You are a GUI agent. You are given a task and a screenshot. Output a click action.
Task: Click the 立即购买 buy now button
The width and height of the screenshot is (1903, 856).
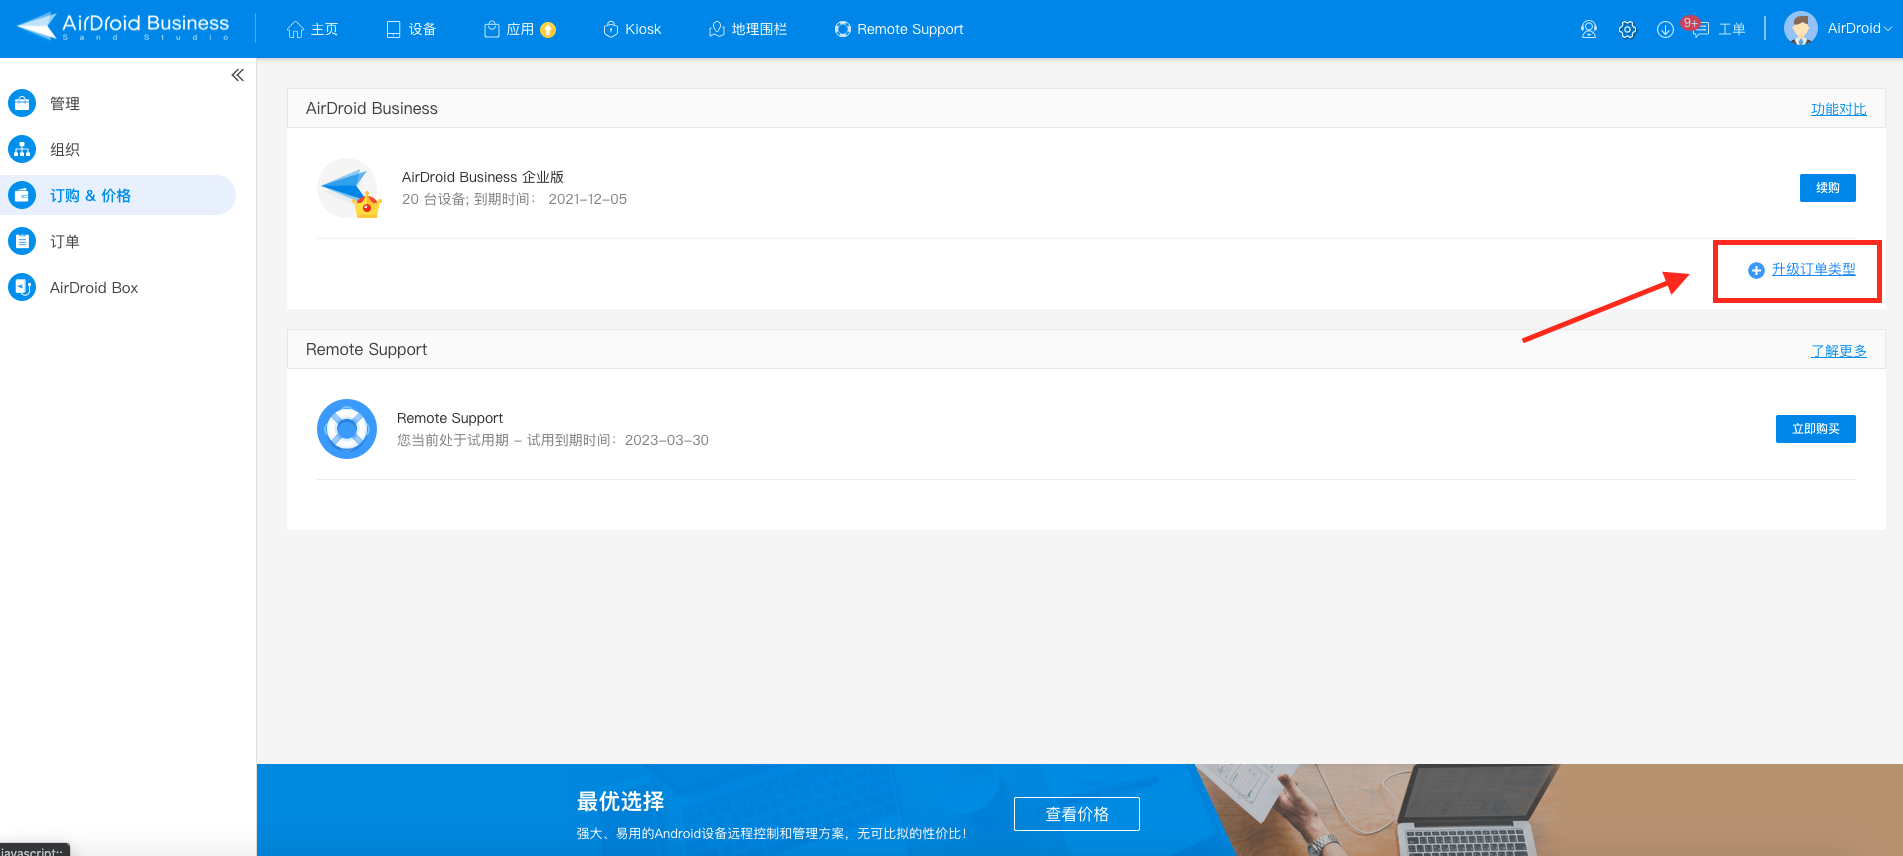(1816, 429)
